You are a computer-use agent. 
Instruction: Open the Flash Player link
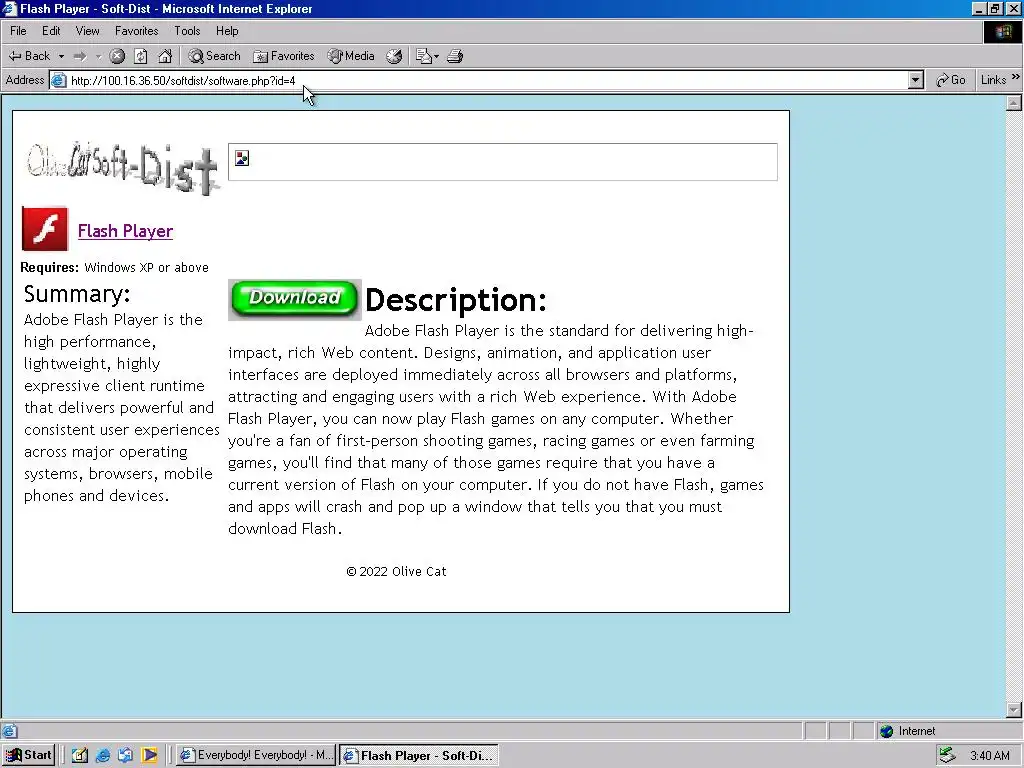pos(125,231)
